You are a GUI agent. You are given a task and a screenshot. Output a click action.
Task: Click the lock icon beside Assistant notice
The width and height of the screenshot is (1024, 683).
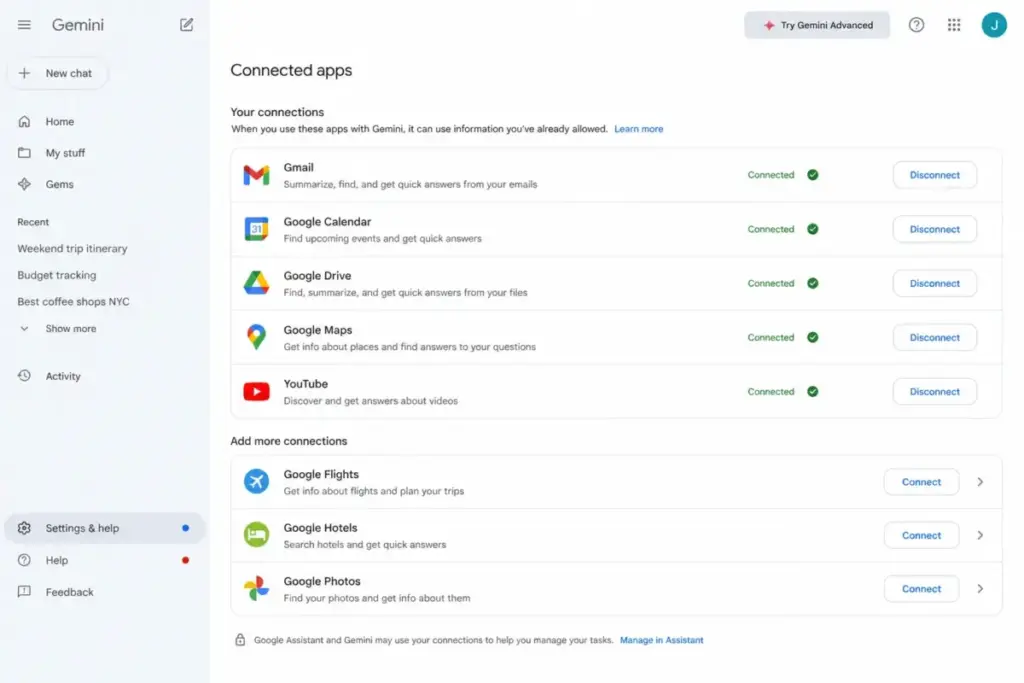240,640
